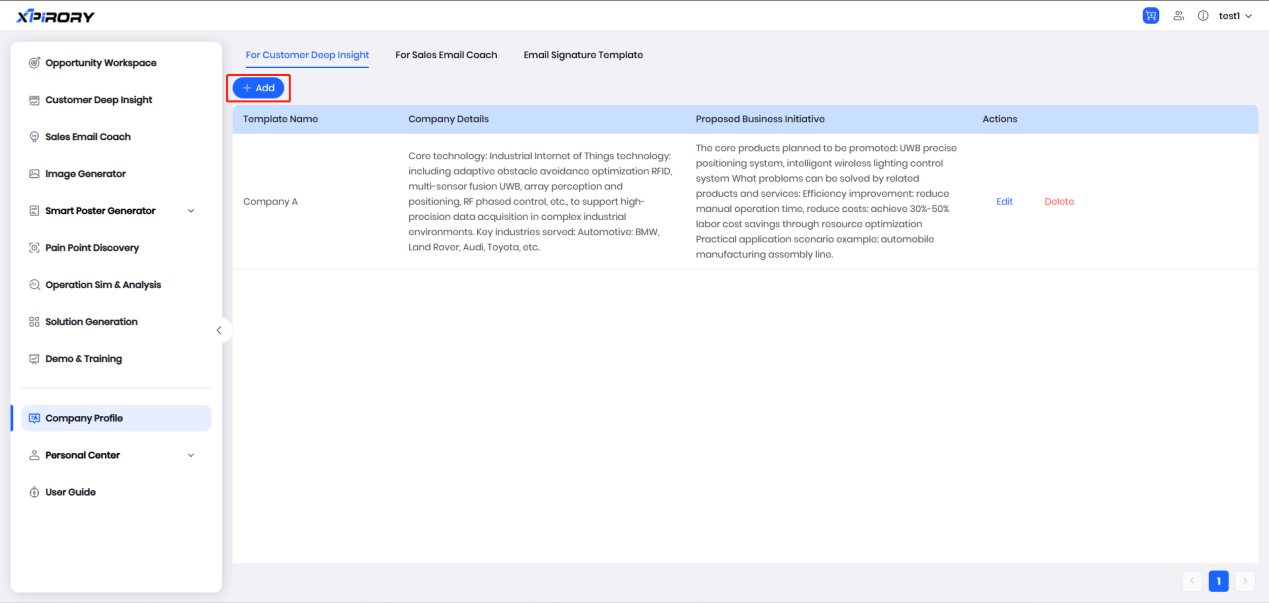The width and height of the screenshot is (1269, 603).
Task: Open Pain Point Discovery page
Action: (x=92, y=248)
